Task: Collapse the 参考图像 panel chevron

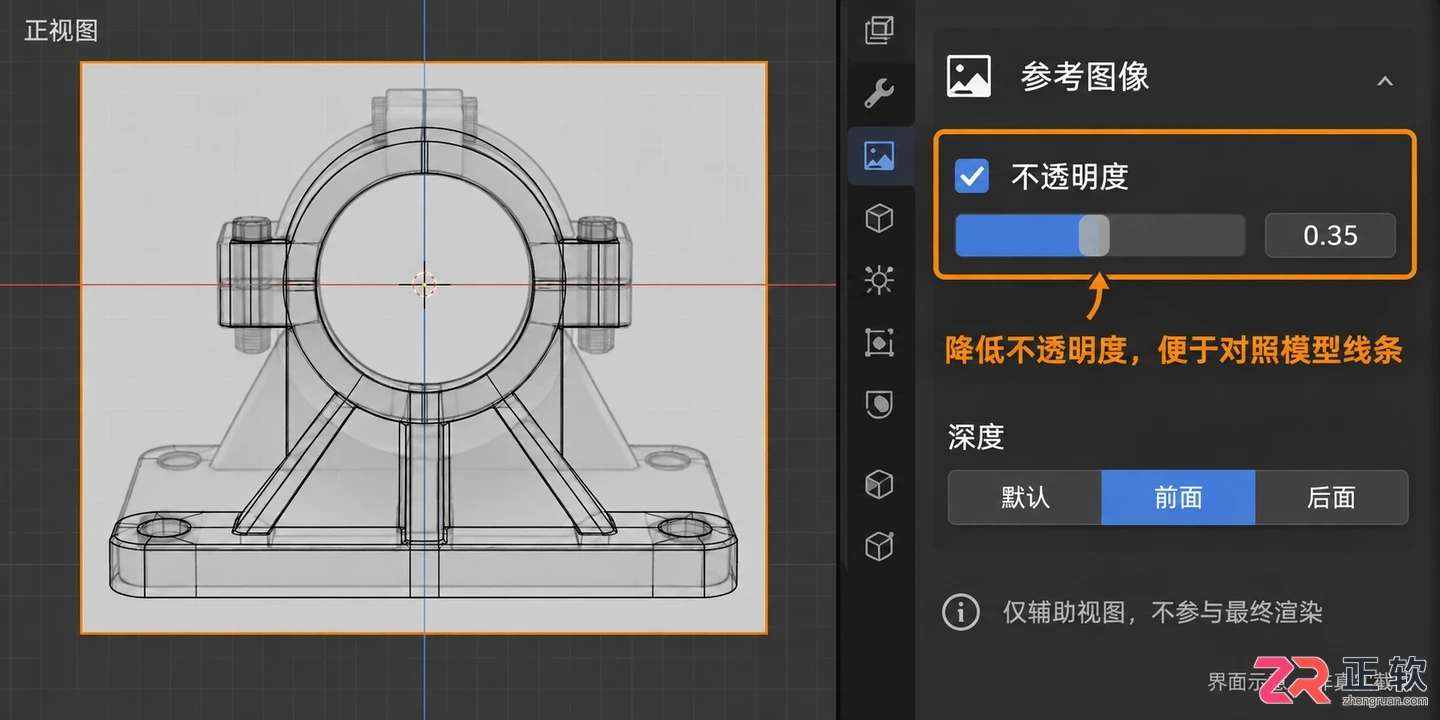Action: pyautogui.click(x=1385, y=81)
